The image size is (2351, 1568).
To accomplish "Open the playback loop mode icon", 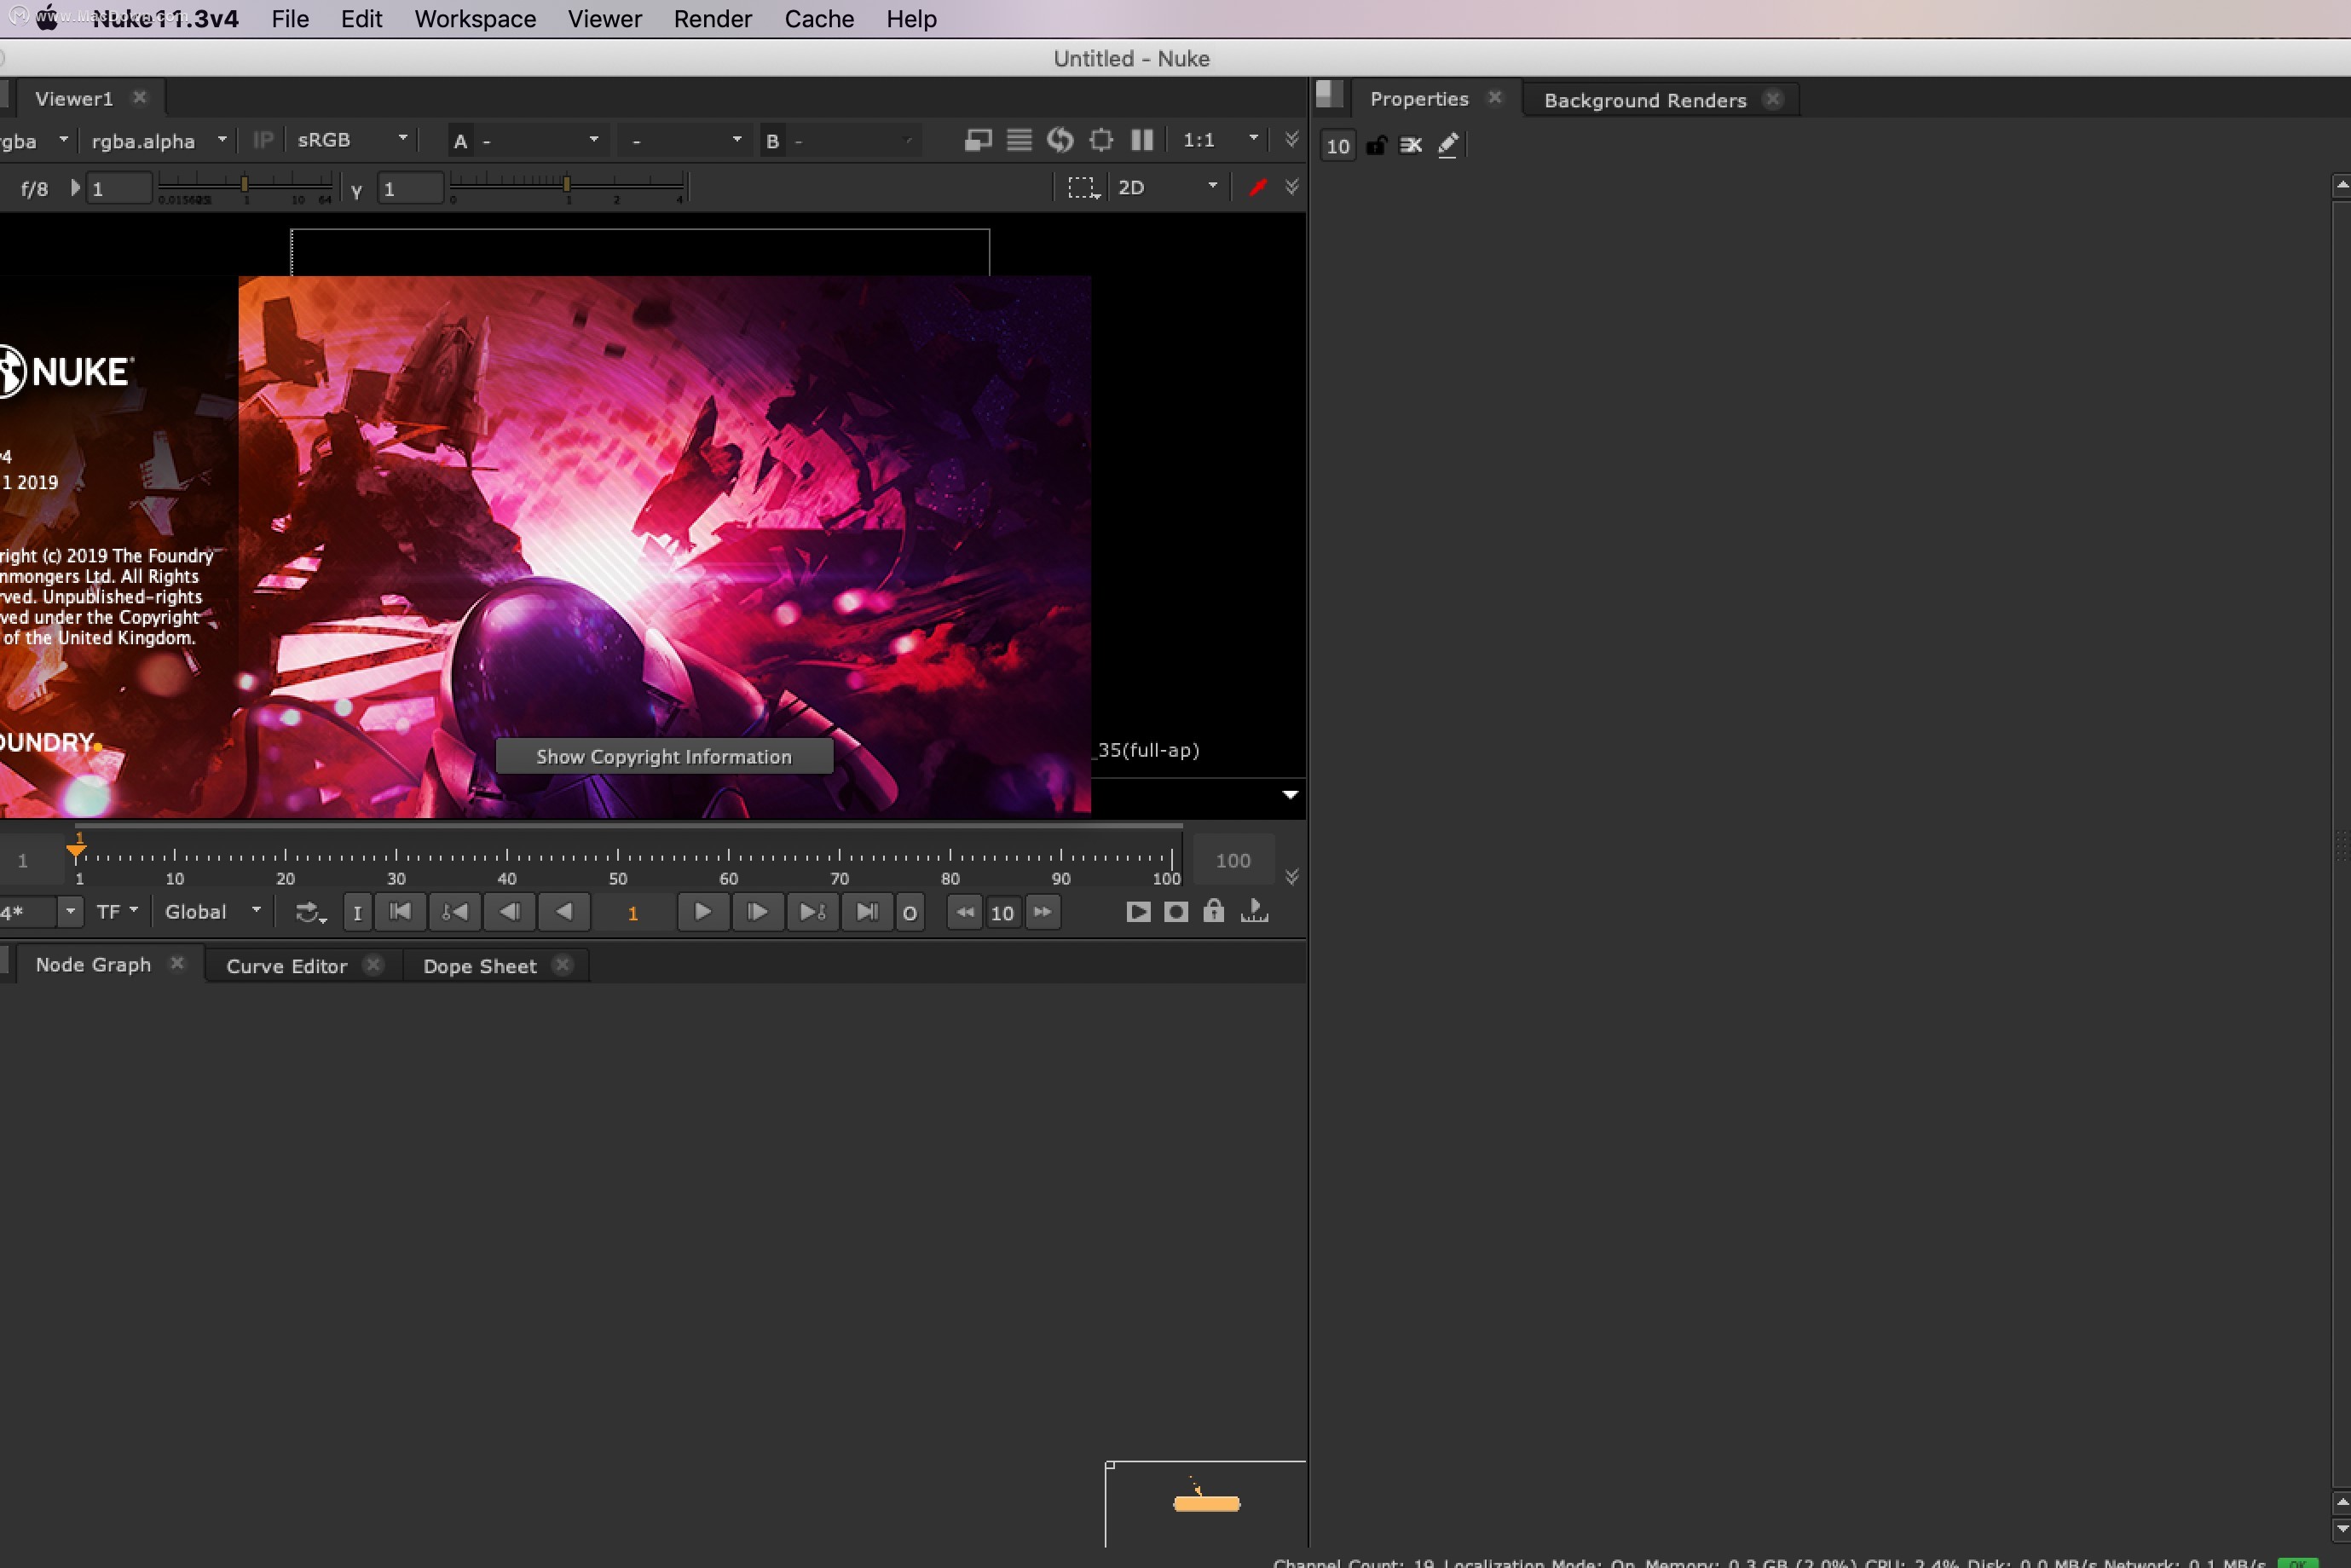I will point(311,912).
